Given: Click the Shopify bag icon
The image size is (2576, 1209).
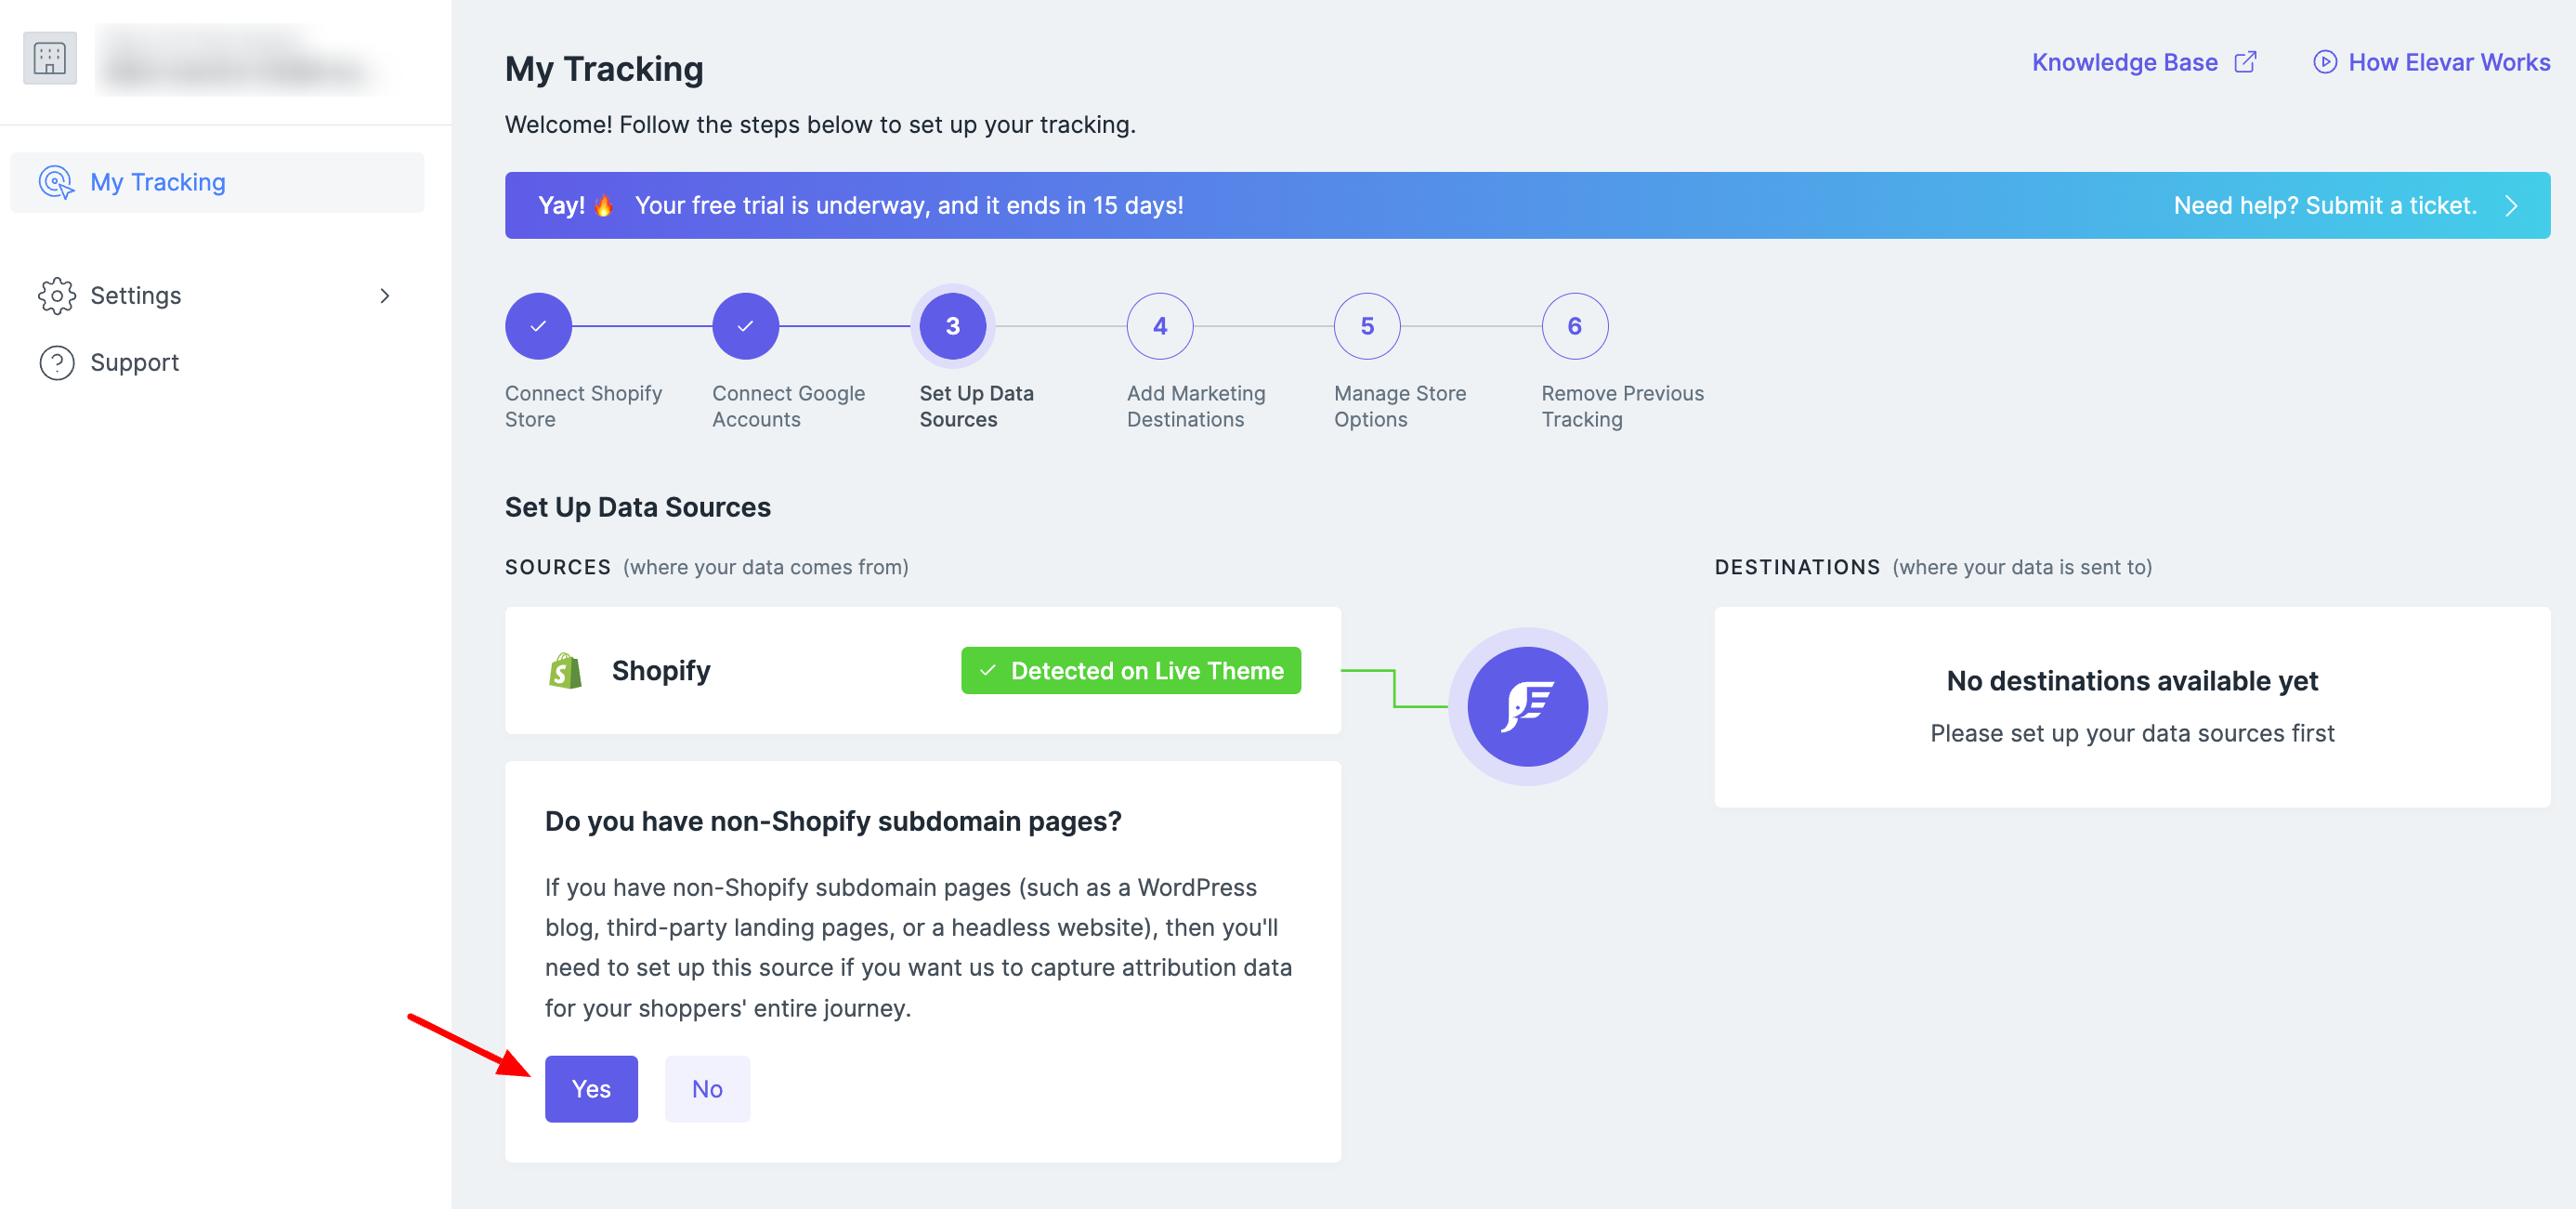Looking at the screenshot, I should [x=565, y=671].
